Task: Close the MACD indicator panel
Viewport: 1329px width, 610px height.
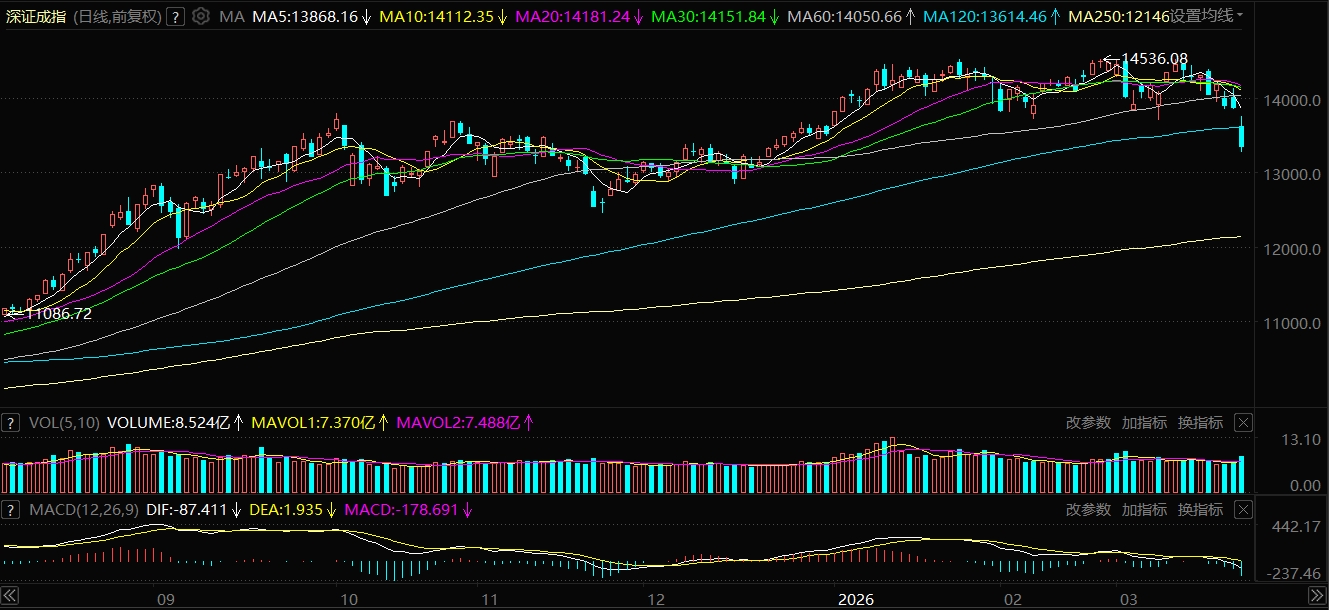Action: click(x=1243, y=509)
